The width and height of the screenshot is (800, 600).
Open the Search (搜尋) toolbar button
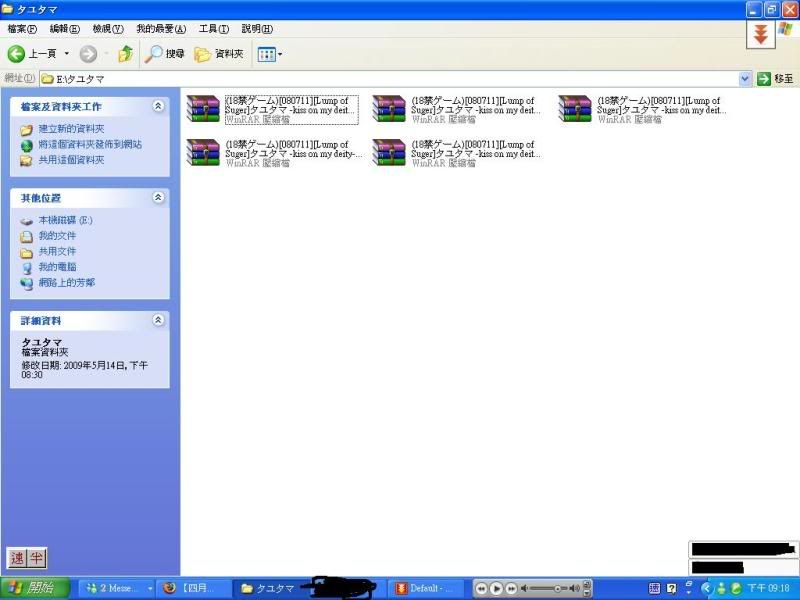click(165, 54)
